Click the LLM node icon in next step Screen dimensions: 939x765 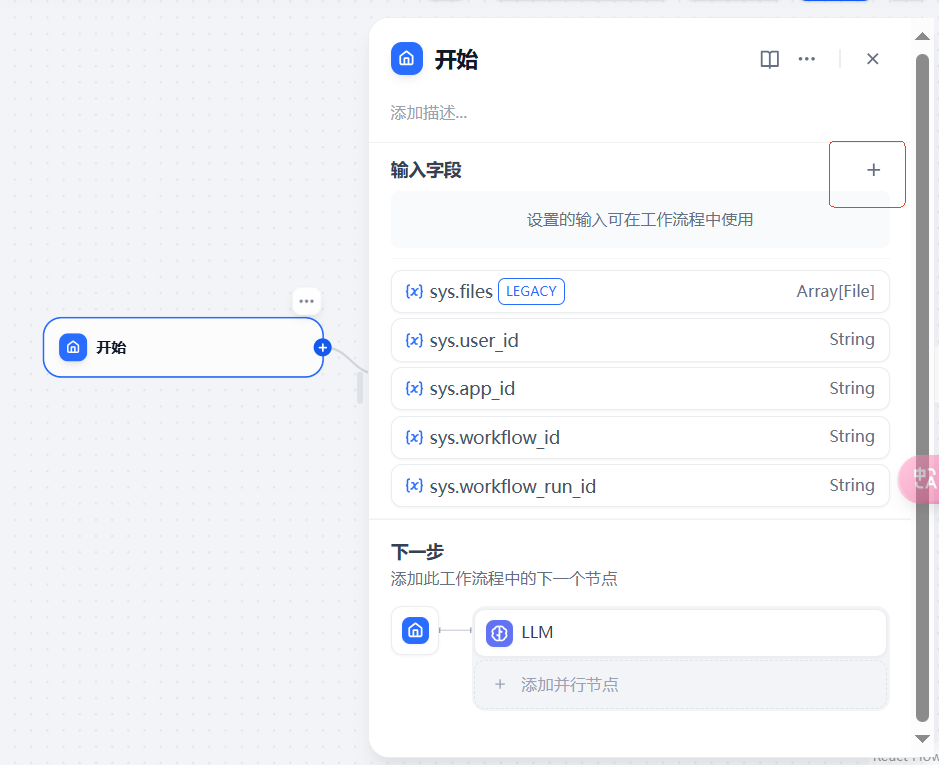pyautogui.click(x=499, y=633)
